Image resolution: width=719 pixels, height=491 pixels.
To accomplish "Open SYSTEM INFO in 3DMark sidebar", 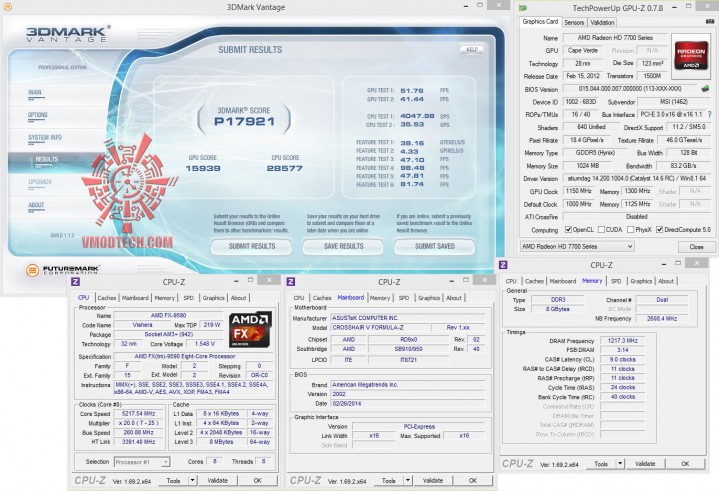I will 45,138.
